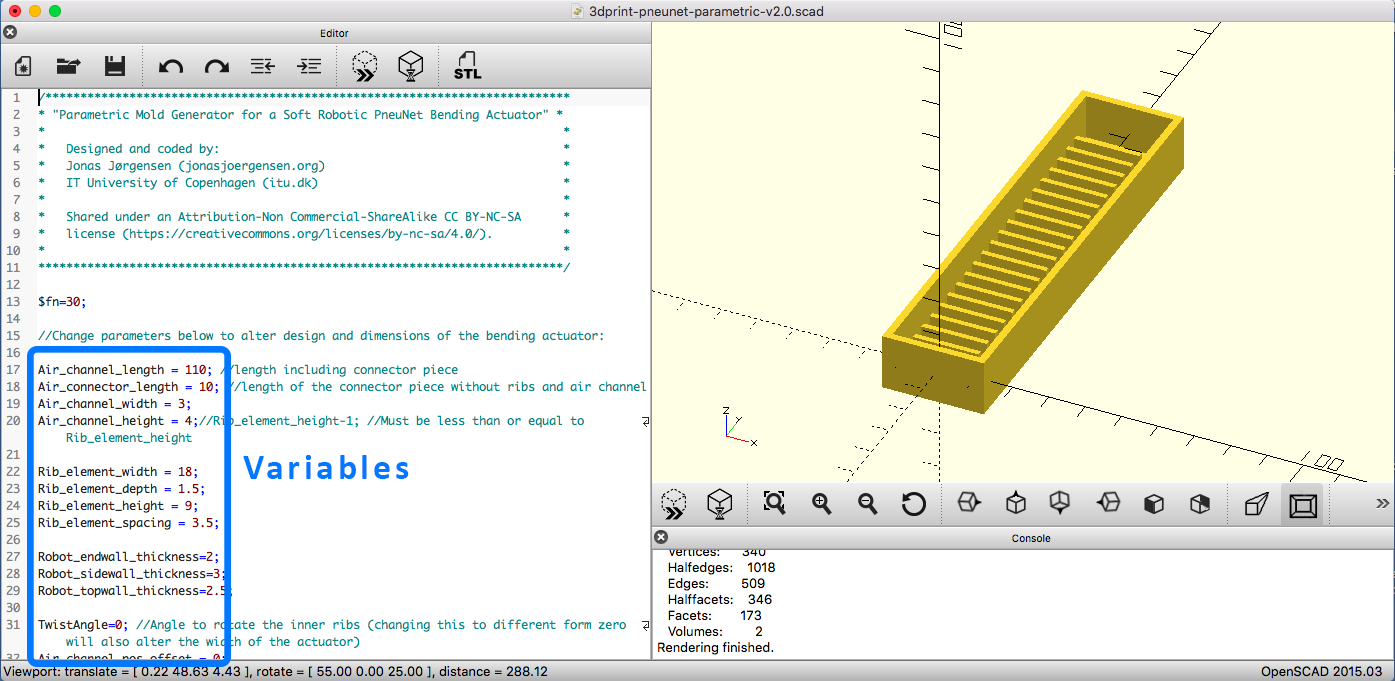Zoom out of the 3D view
The height and width of the screenshot is (681, 1395).
pos(868,503)
